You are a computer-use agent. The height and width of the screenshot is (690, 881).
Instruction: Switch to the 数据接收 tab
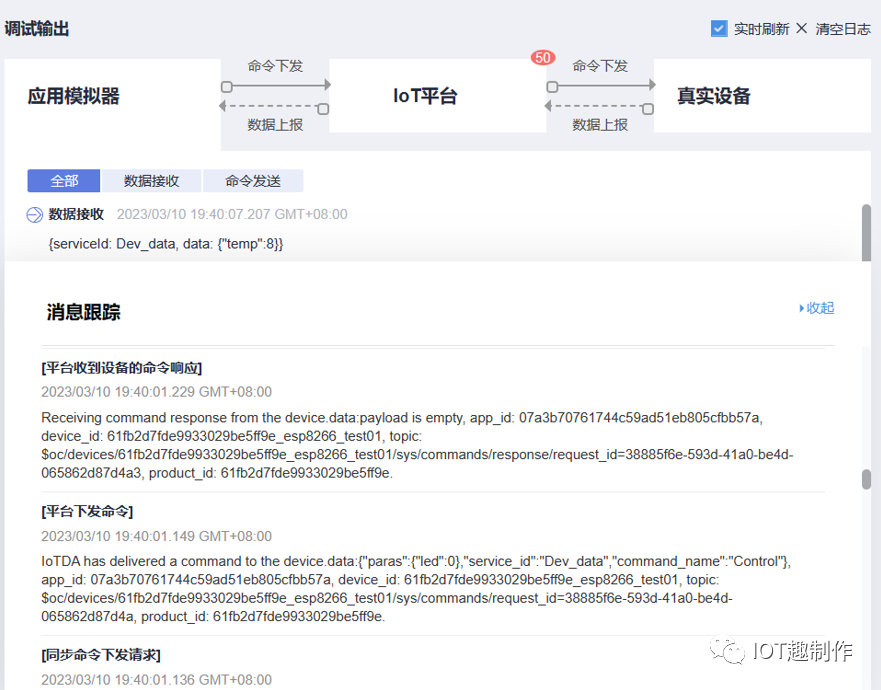point(151,181)
